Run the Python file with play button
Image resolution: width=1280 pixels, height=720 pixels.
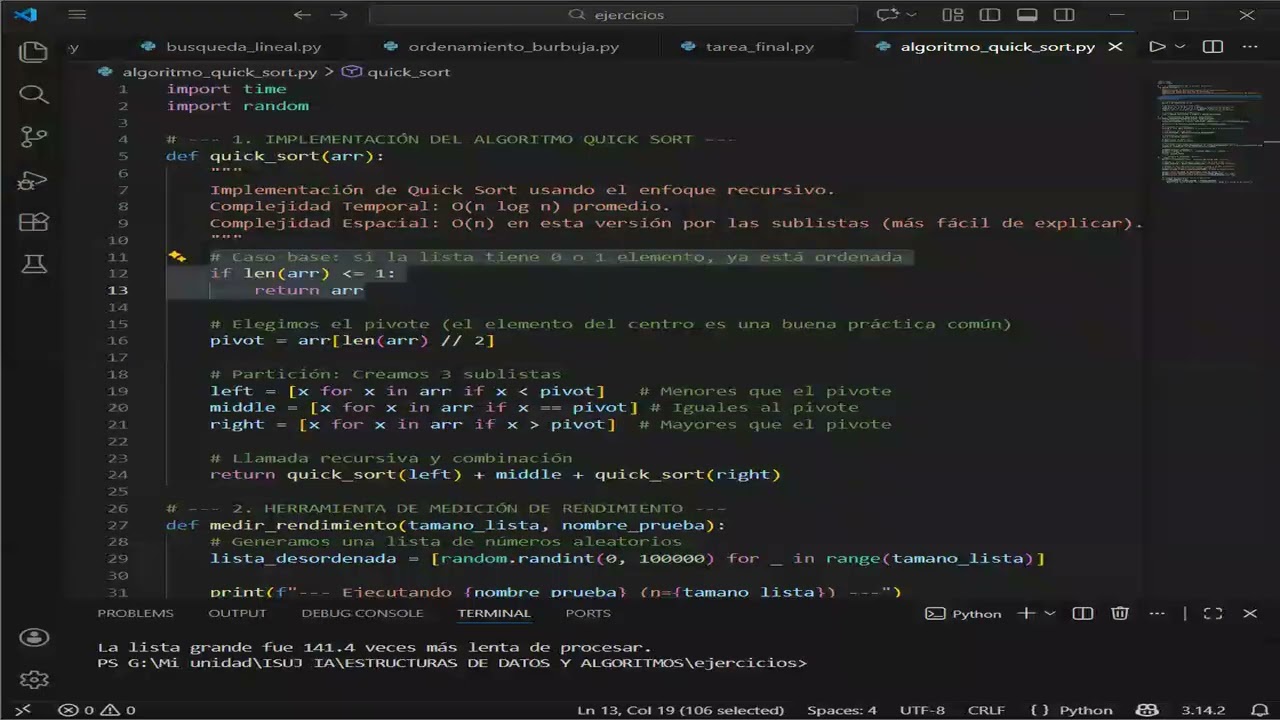click(1157, 47)
